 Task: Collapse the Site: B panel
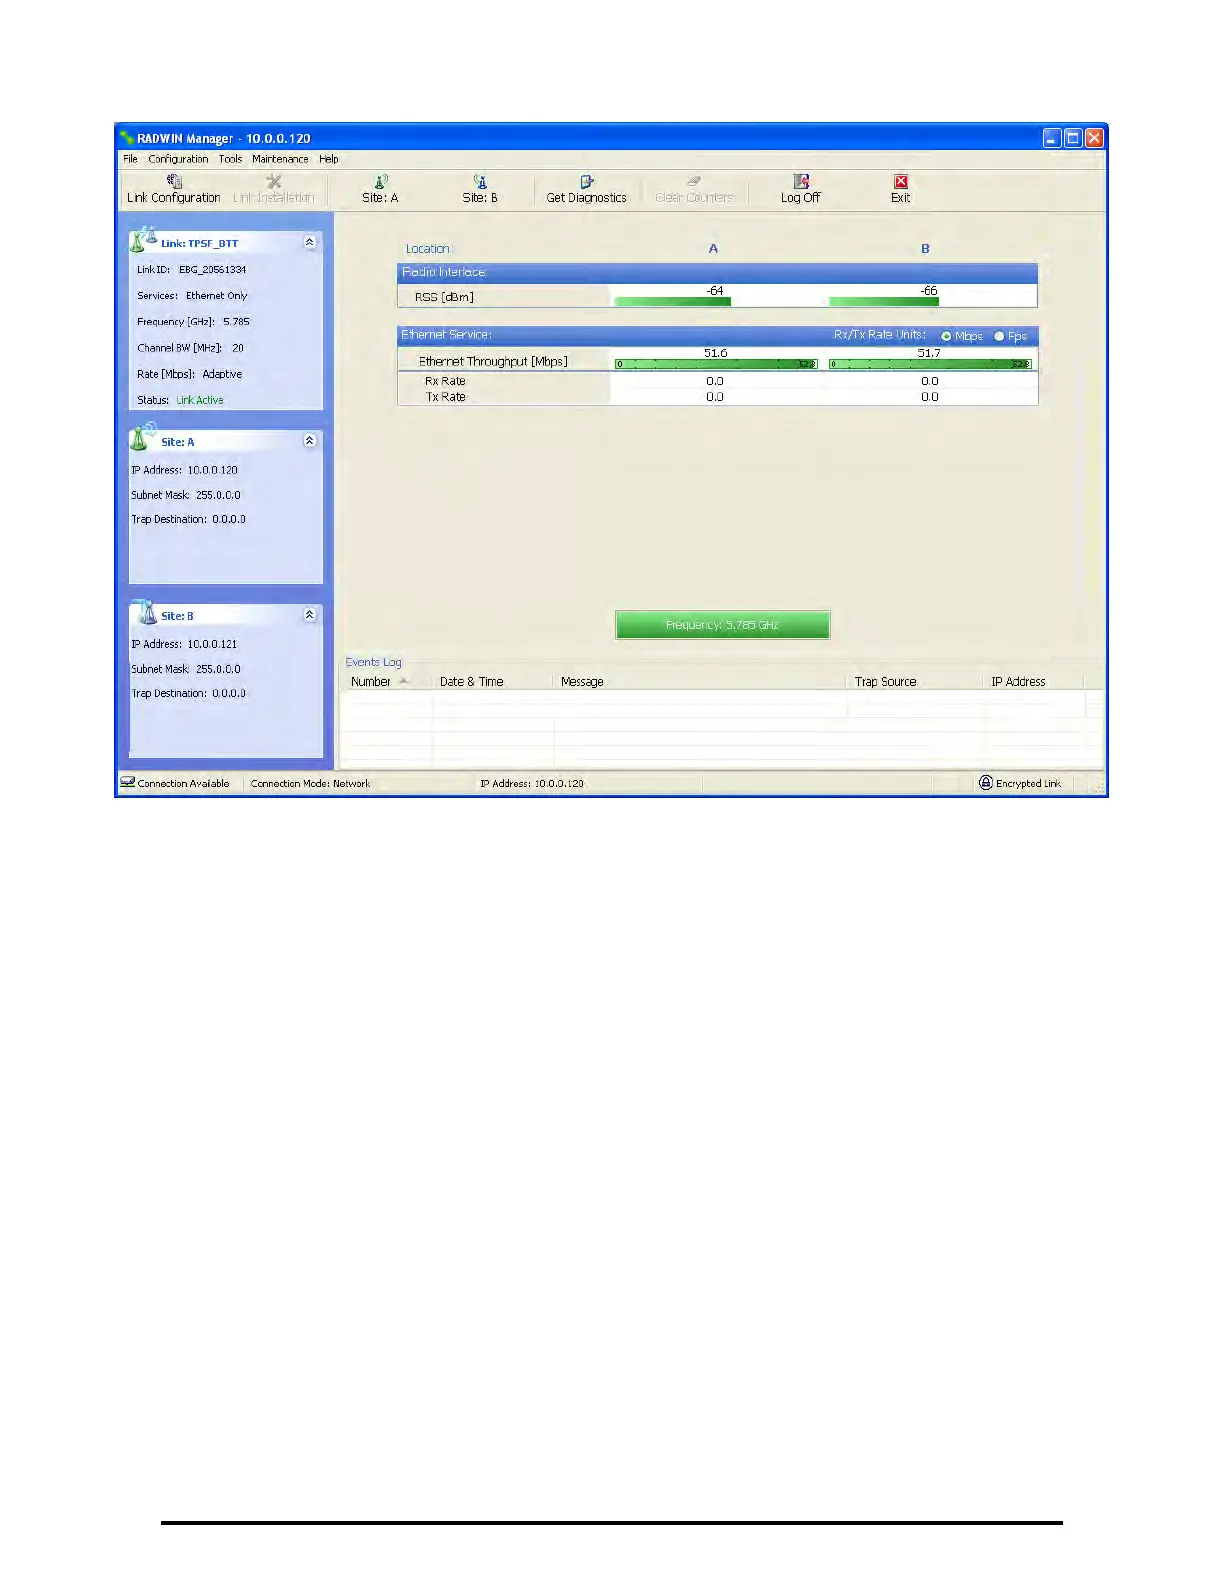[x=309, y=615]
